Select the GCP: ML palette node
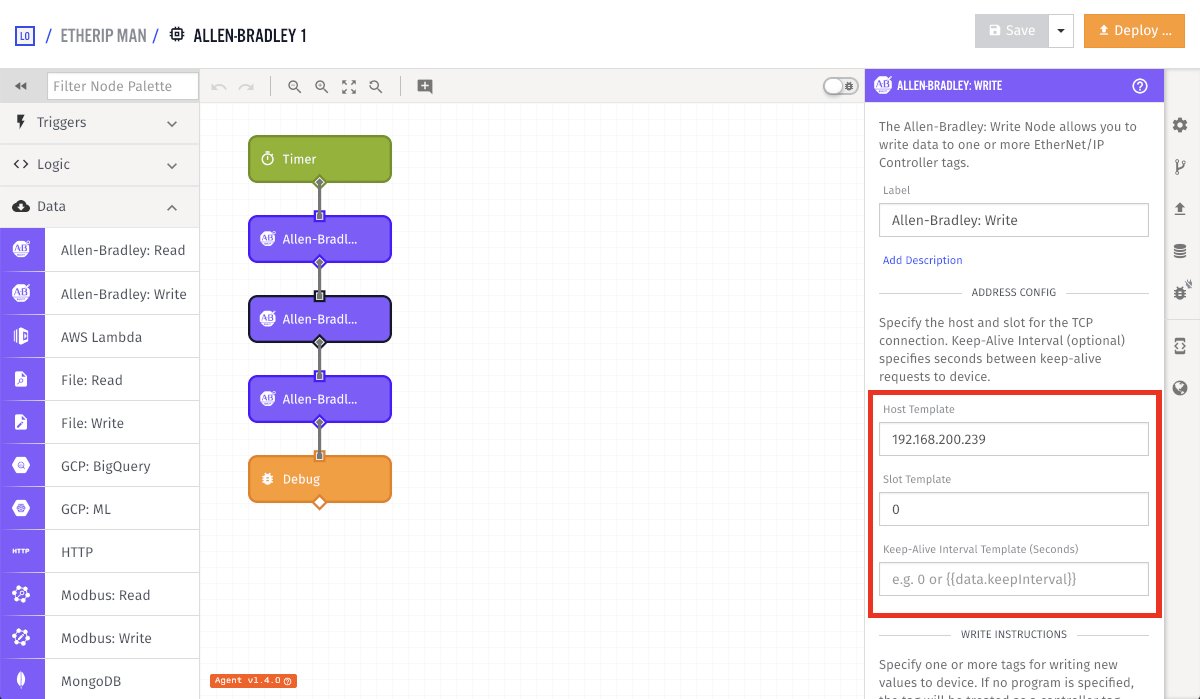The height and width of the screenshot is (699, 1200). 100,509
